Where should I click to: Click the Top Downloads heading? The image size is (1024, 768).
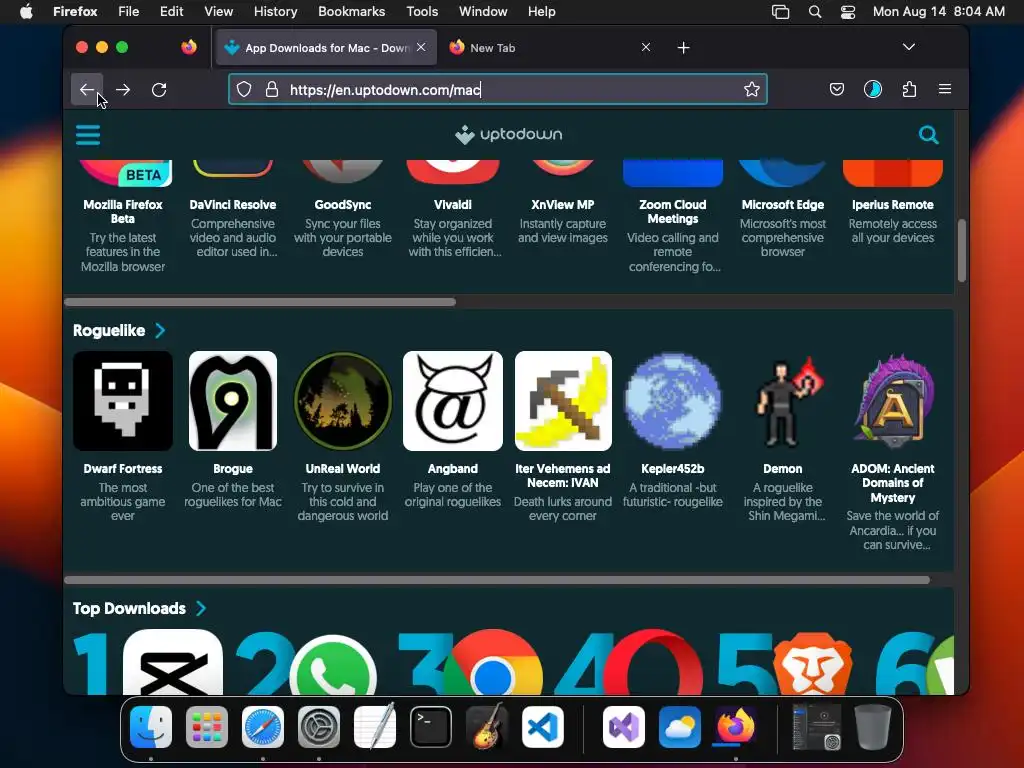click(x=129, y=609)
